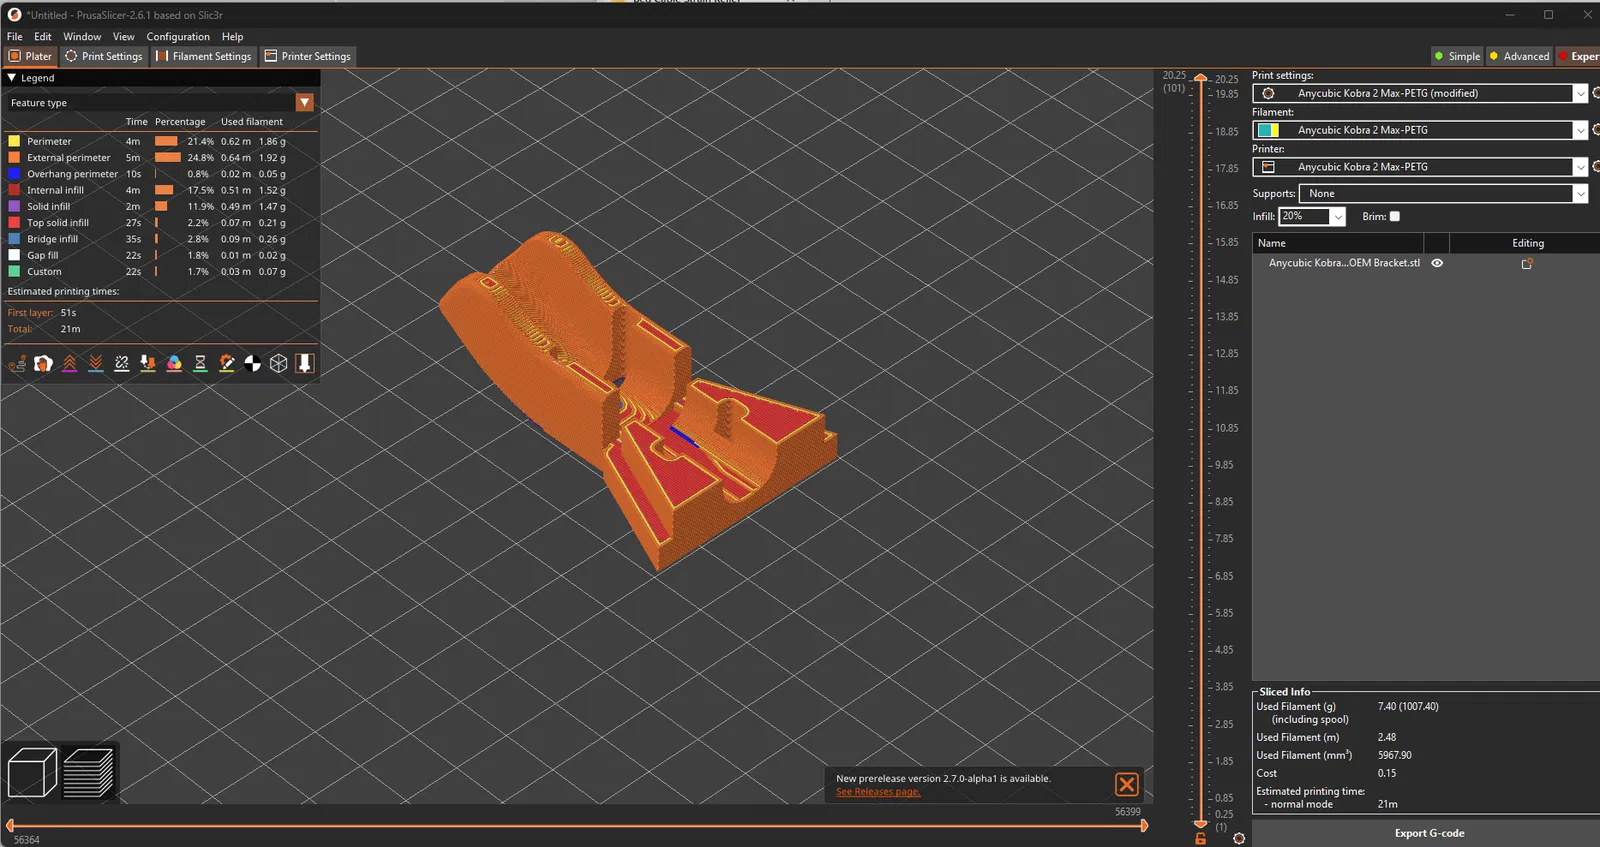Switch to Expert mode
This screenshot has height=847, width=1600.
click(1578, 57)
